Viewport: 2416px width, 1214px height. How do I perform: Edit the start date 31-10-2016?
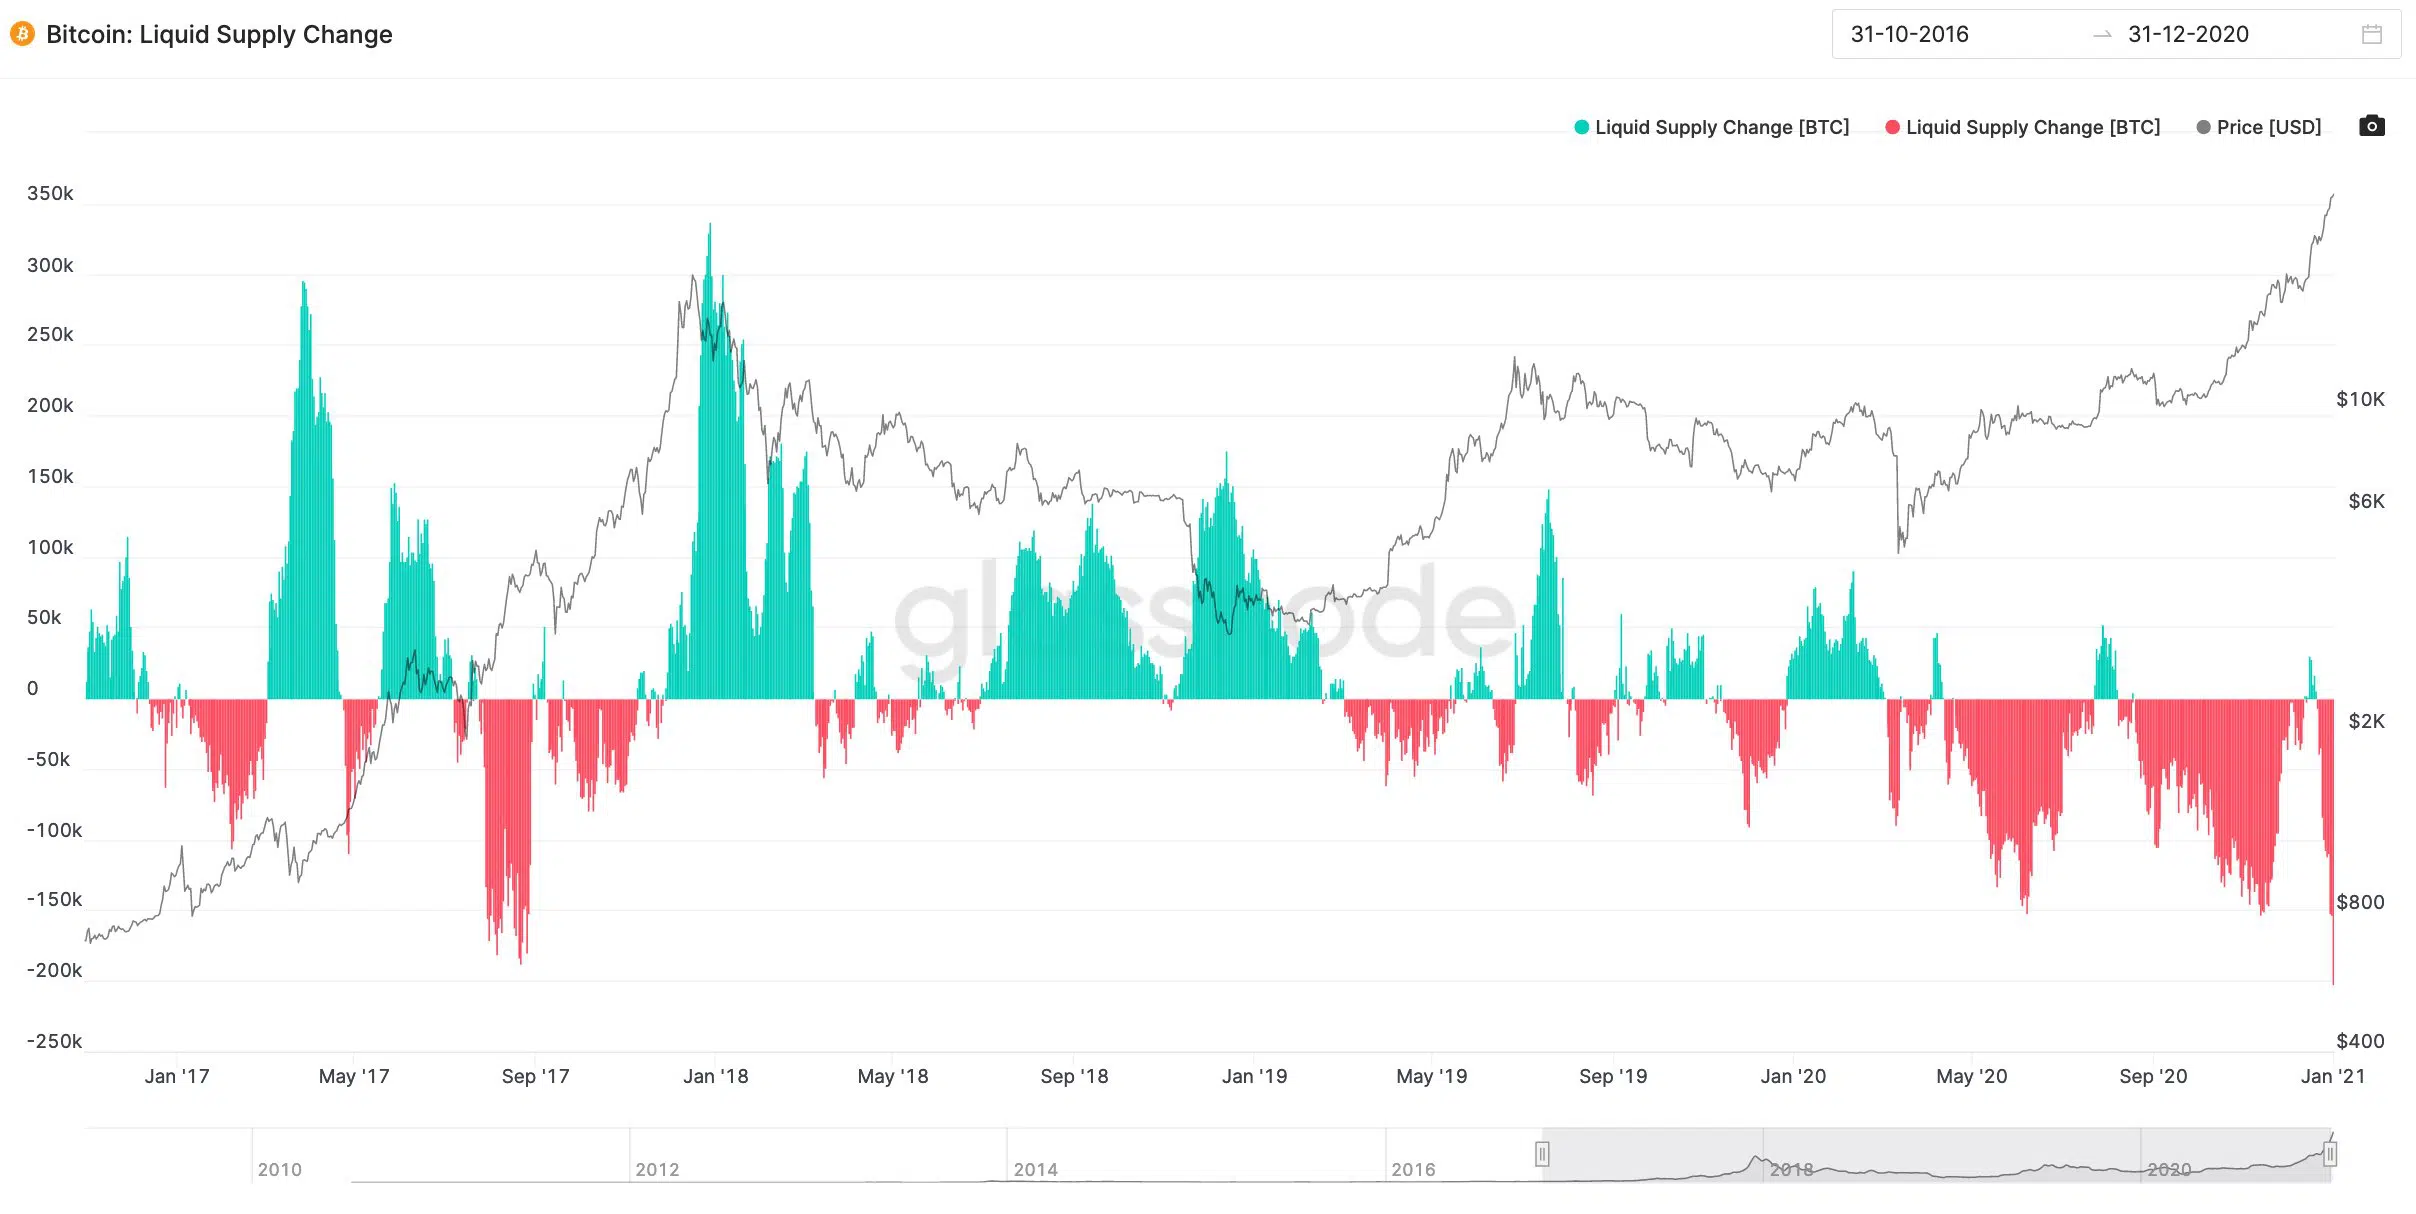pyautogui.click(x=1909, y=35)
